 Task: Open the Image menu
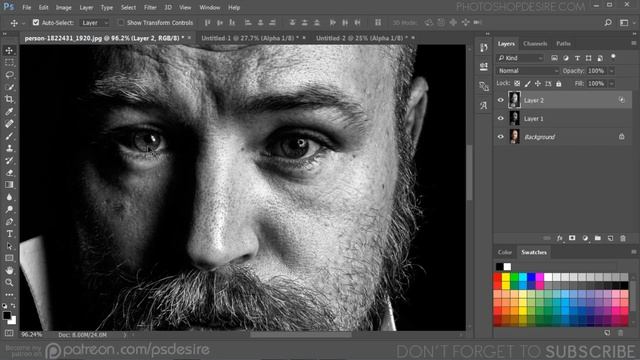tap(63, 7)
